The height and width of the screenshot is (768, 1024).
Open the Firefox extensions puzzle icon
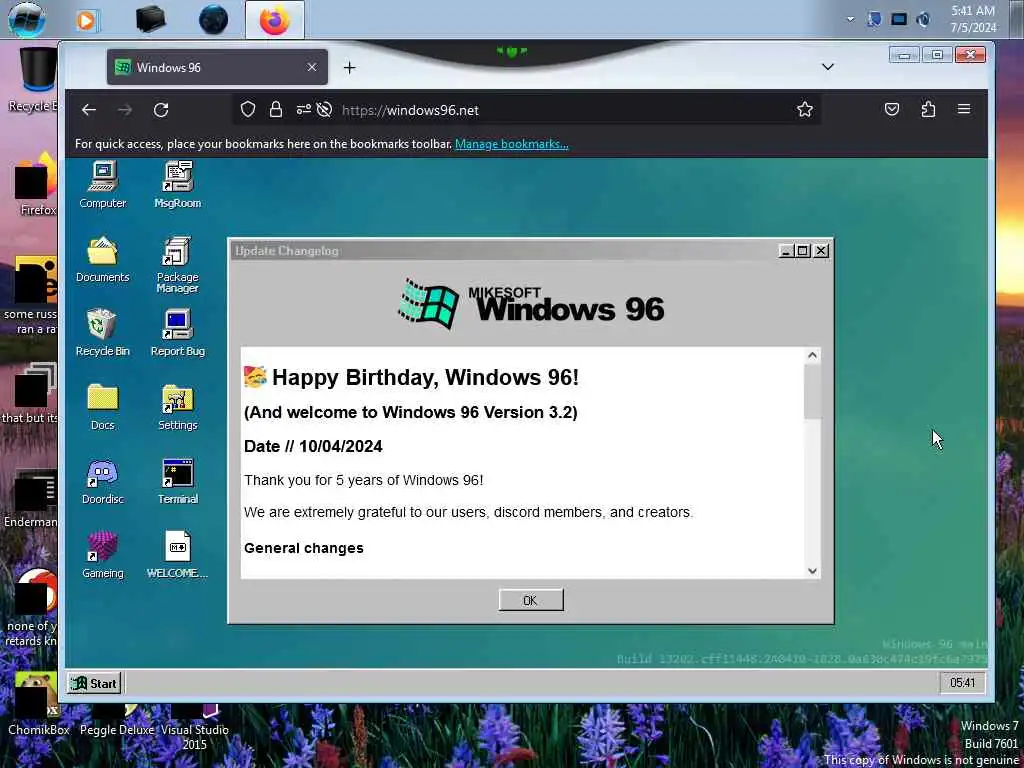pyautogui.click(x=928, y=109)
